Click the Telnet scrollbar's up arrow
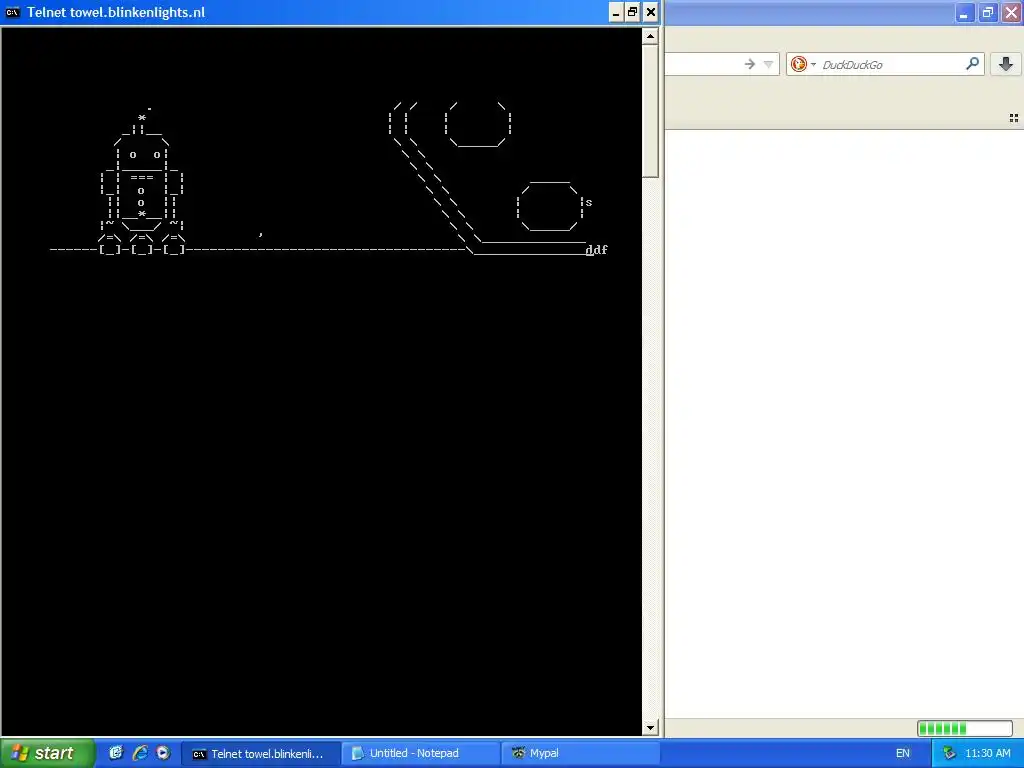The width and height of the screenshot is (1024, 768). (x=650, y=36)
